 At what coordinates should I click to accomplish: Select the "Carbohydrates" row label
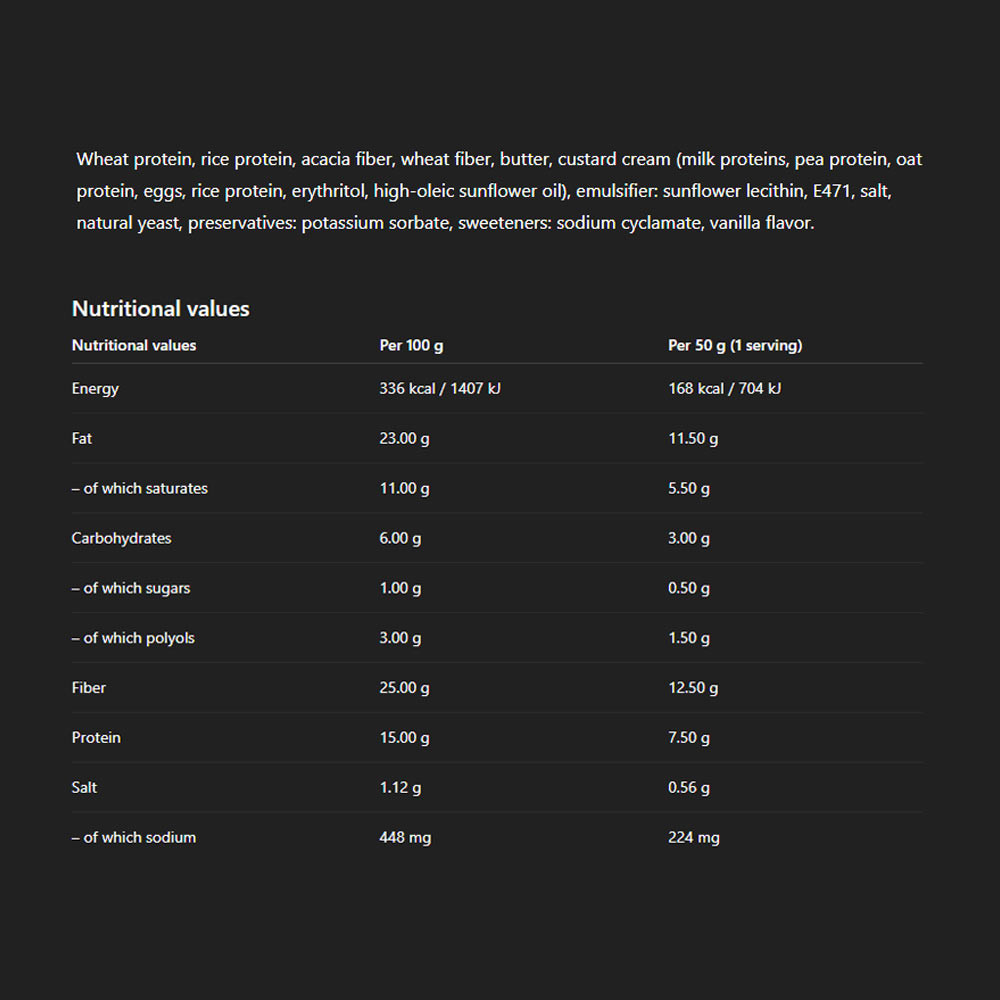[121, 539]
